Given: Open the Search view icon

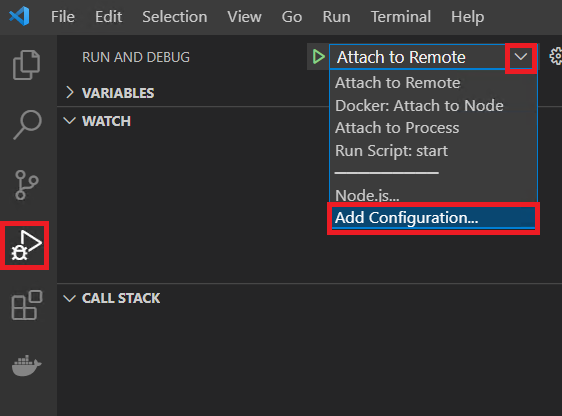Looking at the screenshot, I should 27,125.
